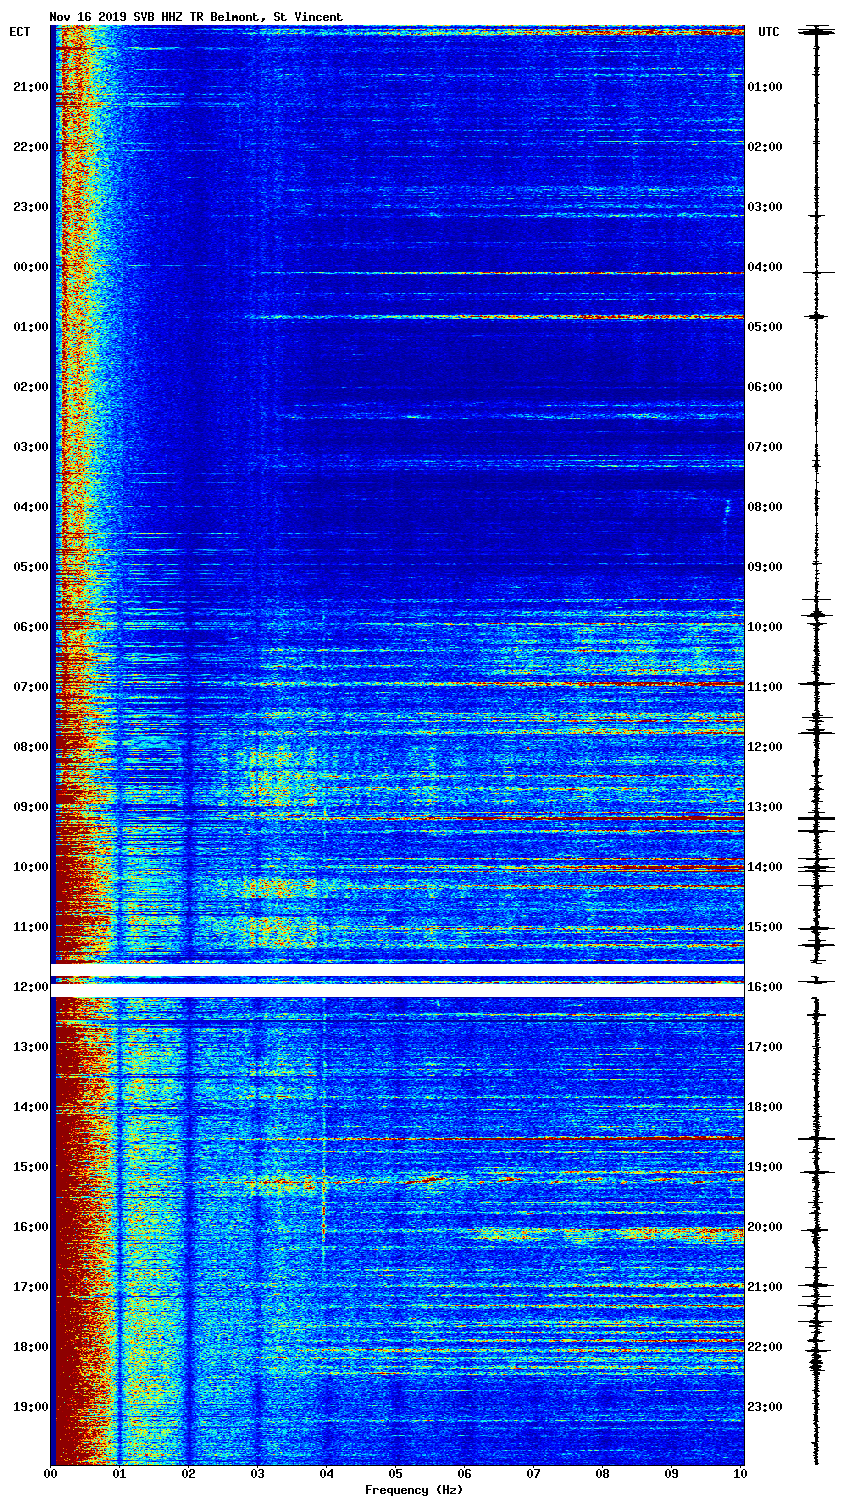The height and width of the screenshot is (1500, 852).
Task: Click the '13:00' label on the UTC axis
Action: [765, 807]
